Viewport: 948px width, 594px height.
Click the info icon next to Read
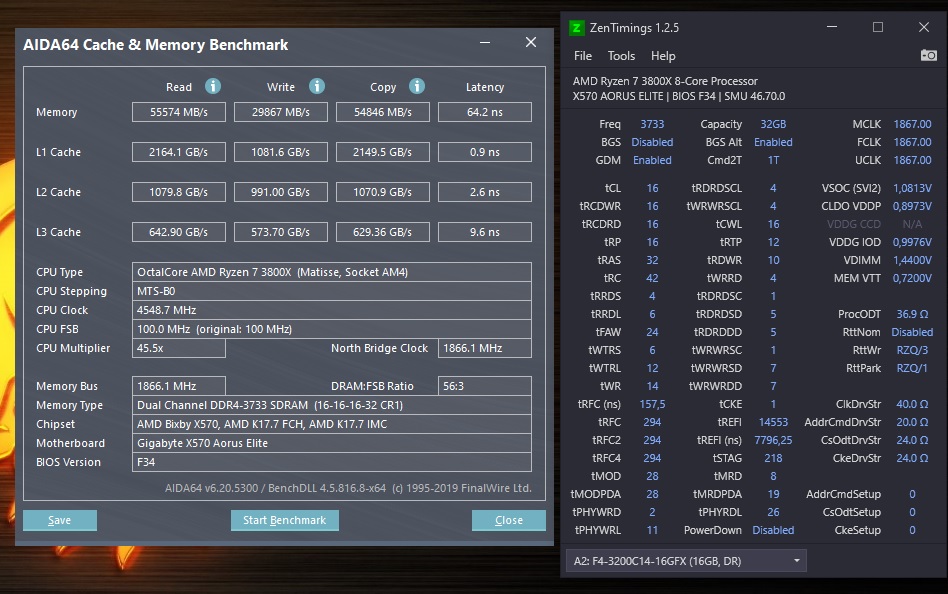(x=213, y=86)
